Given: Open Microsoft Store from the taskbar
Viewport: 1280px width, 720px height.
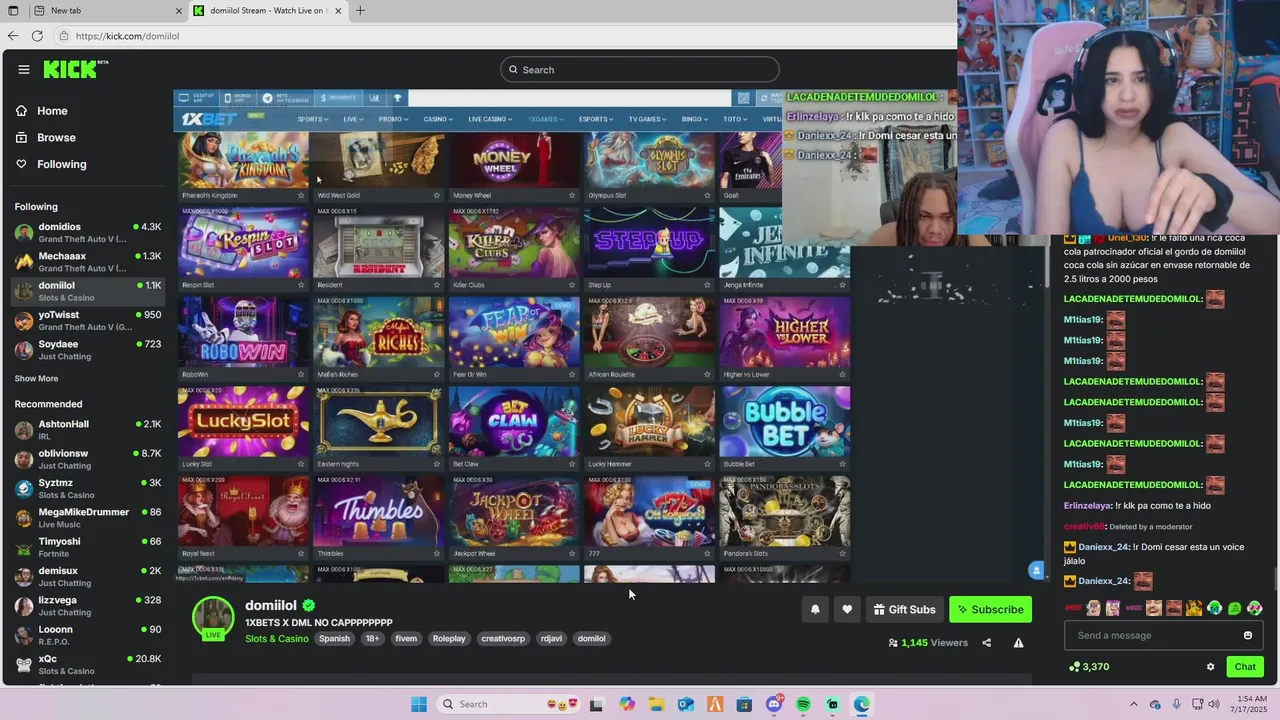Looking at the screenshot, I should coord(744,704).
